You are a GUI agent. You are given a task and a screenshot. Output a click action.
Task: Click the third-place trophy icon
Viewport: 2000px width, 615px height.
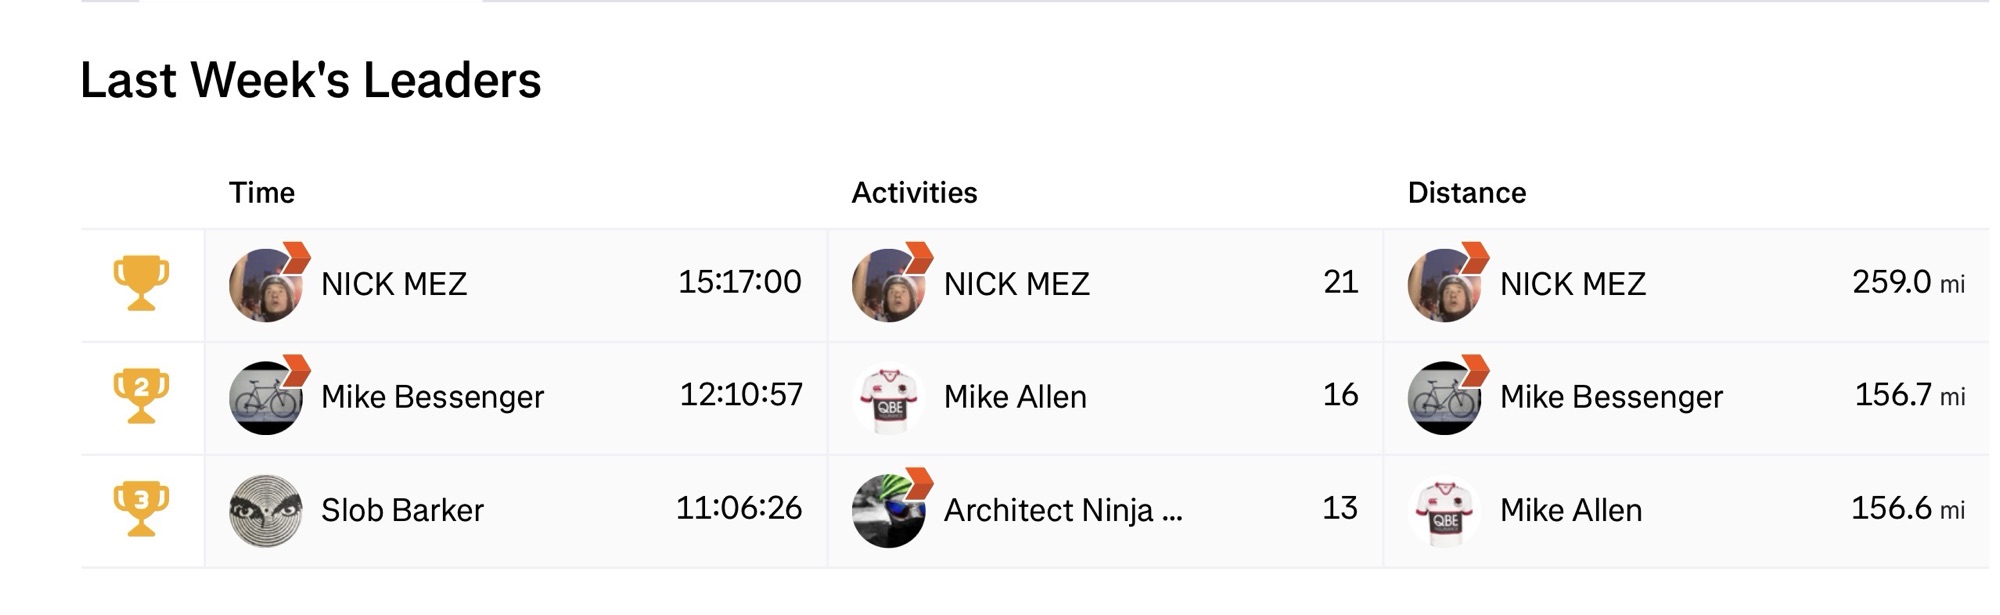(x=141, y=510)
